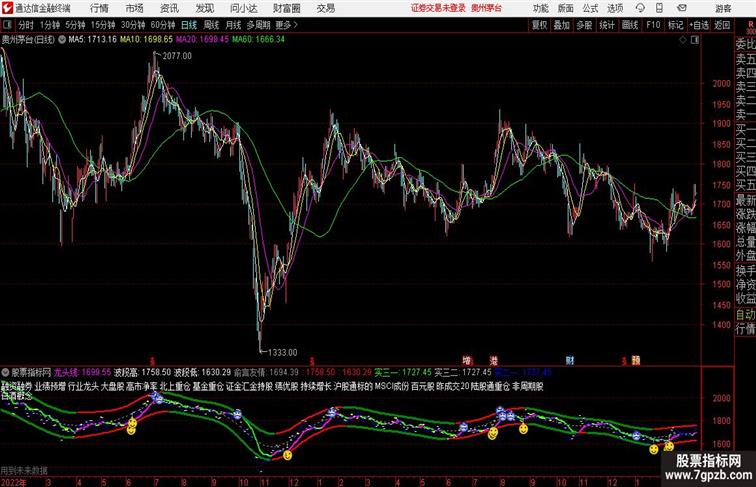Switch to the 1分钟 period tab

(50, 25)
